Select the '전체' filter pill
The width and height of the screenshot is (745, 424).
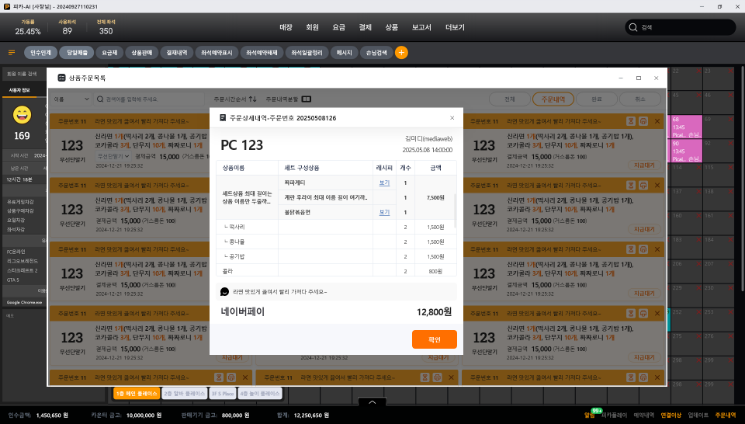(x=510, y=99)
